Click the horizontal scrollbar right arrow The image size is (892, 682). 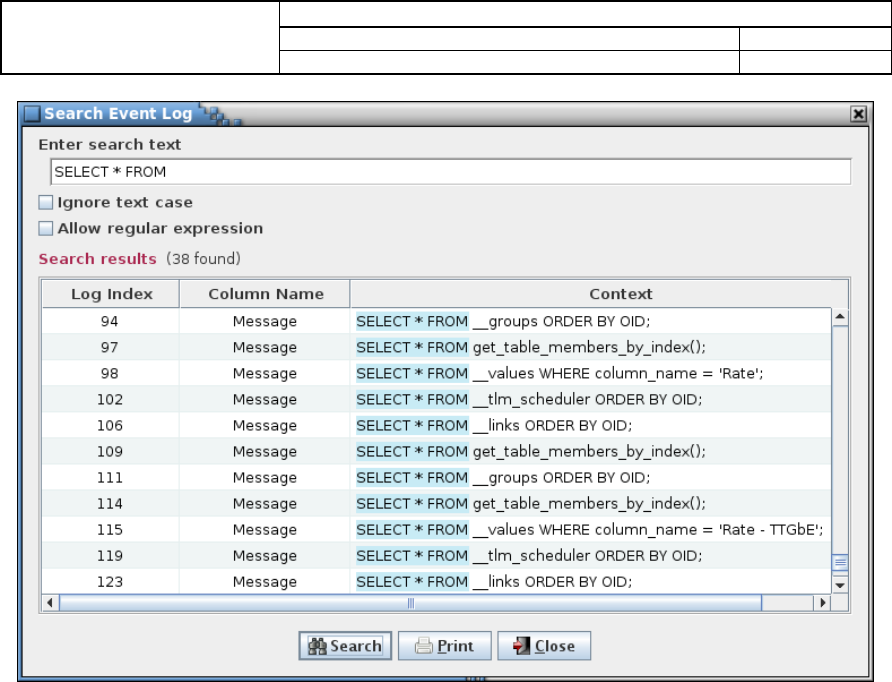coord(822,603)
